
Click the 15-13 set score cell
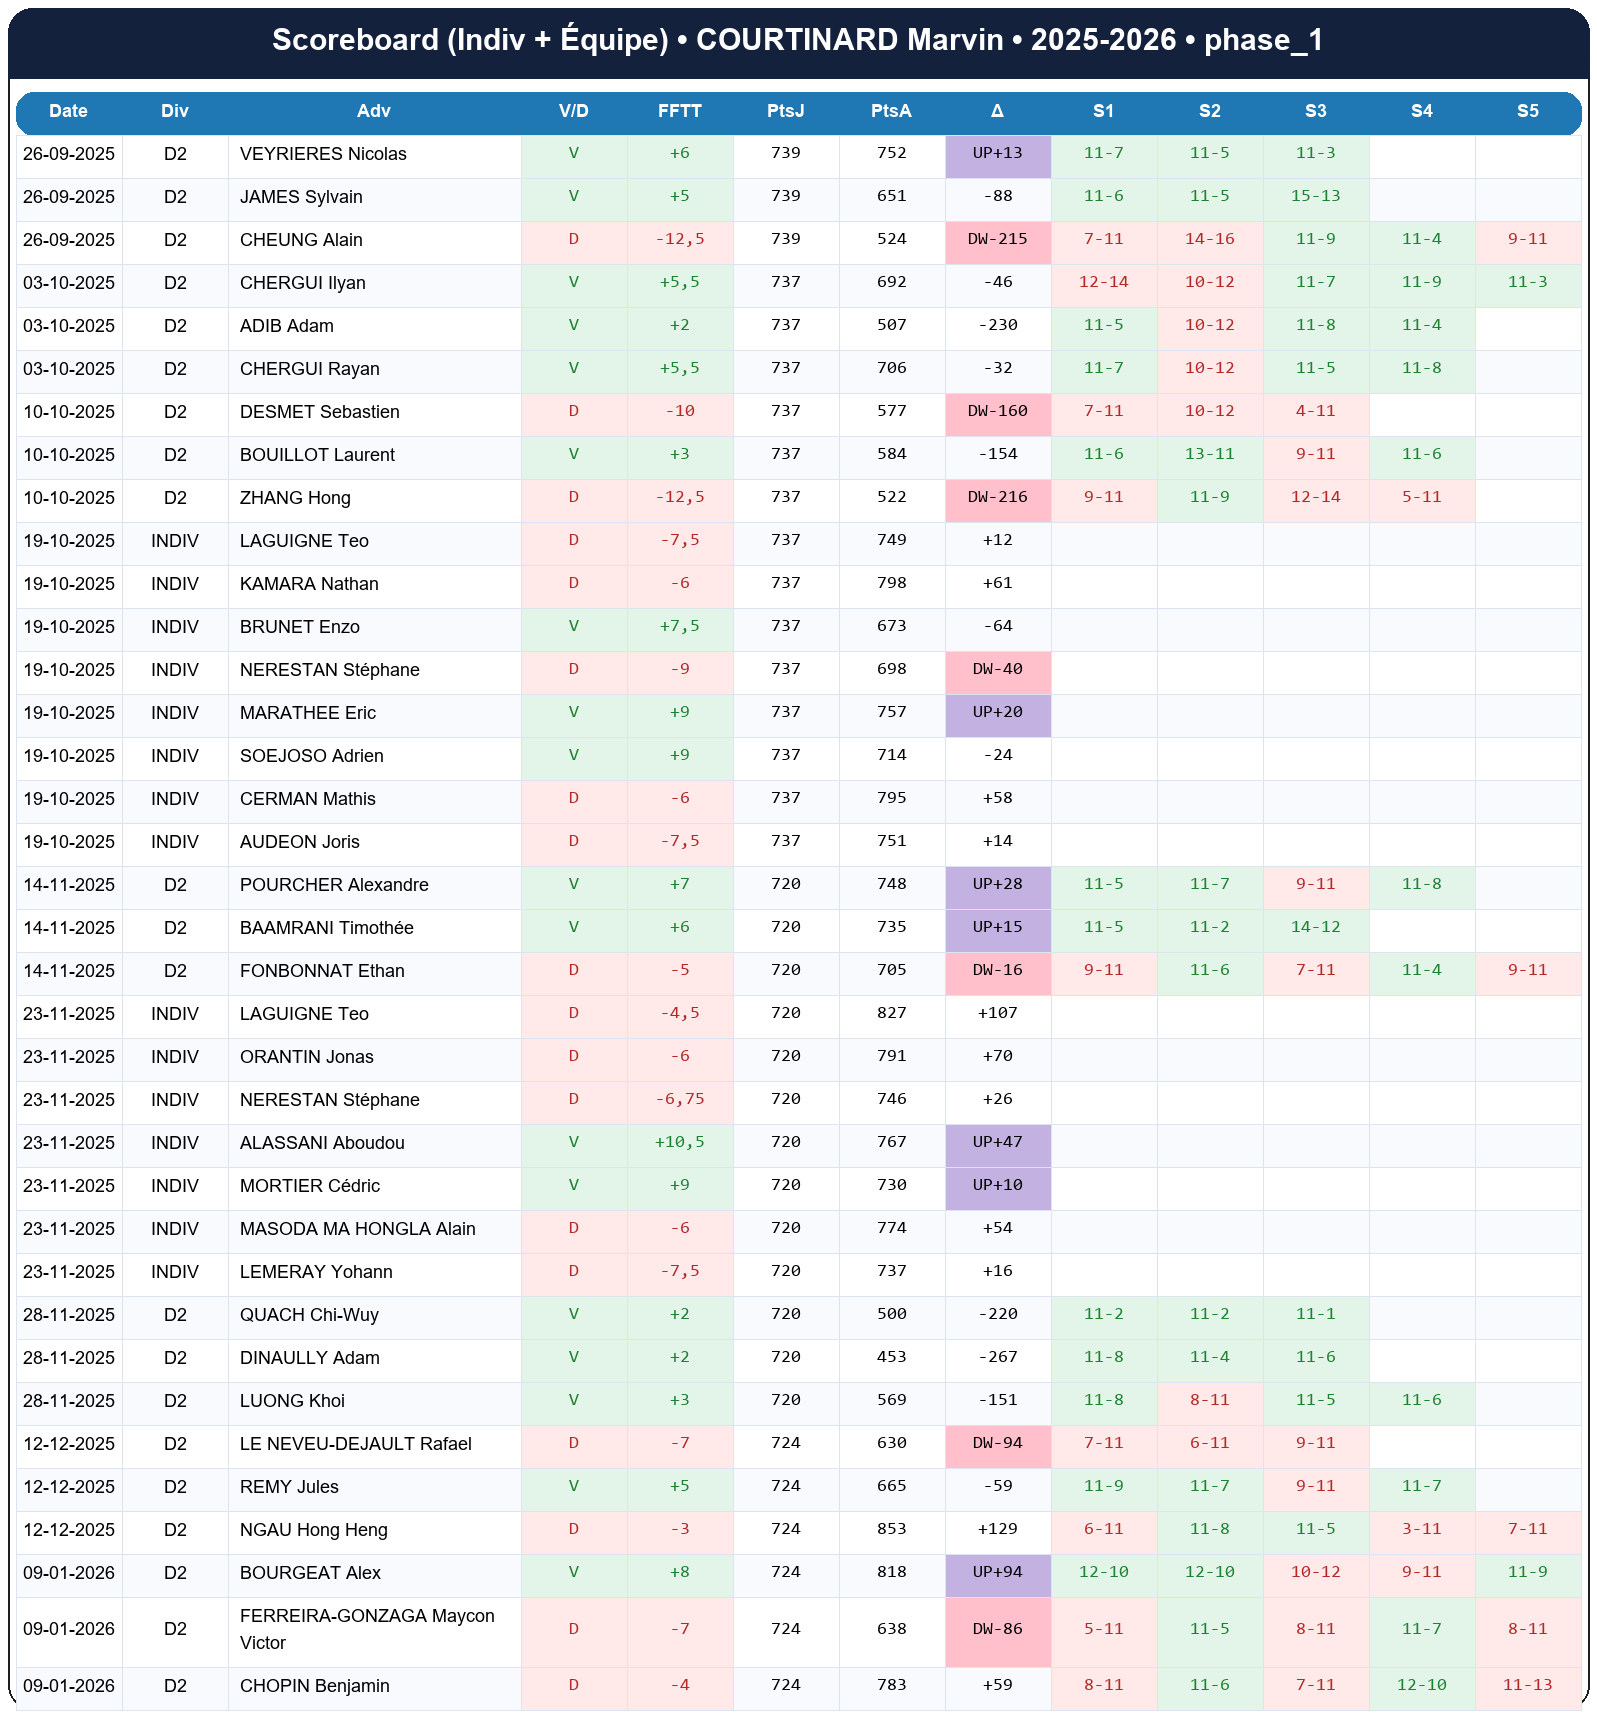point(1315,197)
